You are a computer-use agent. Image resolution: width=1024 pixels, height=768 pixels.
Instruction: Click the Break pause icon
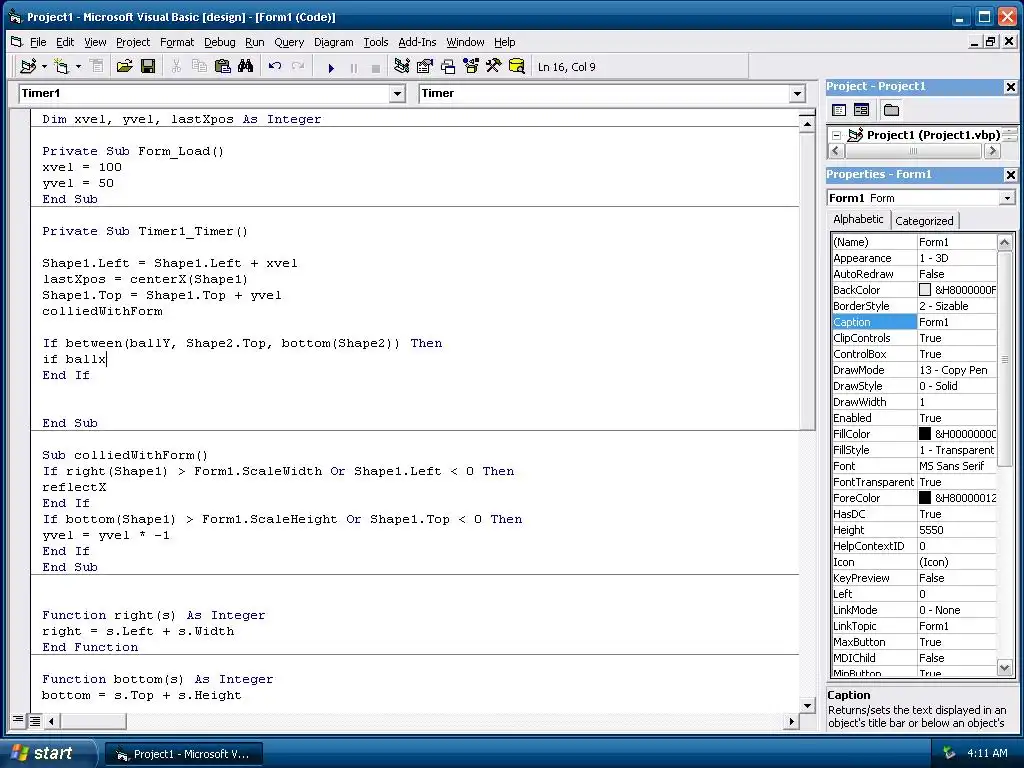point(353,67)
